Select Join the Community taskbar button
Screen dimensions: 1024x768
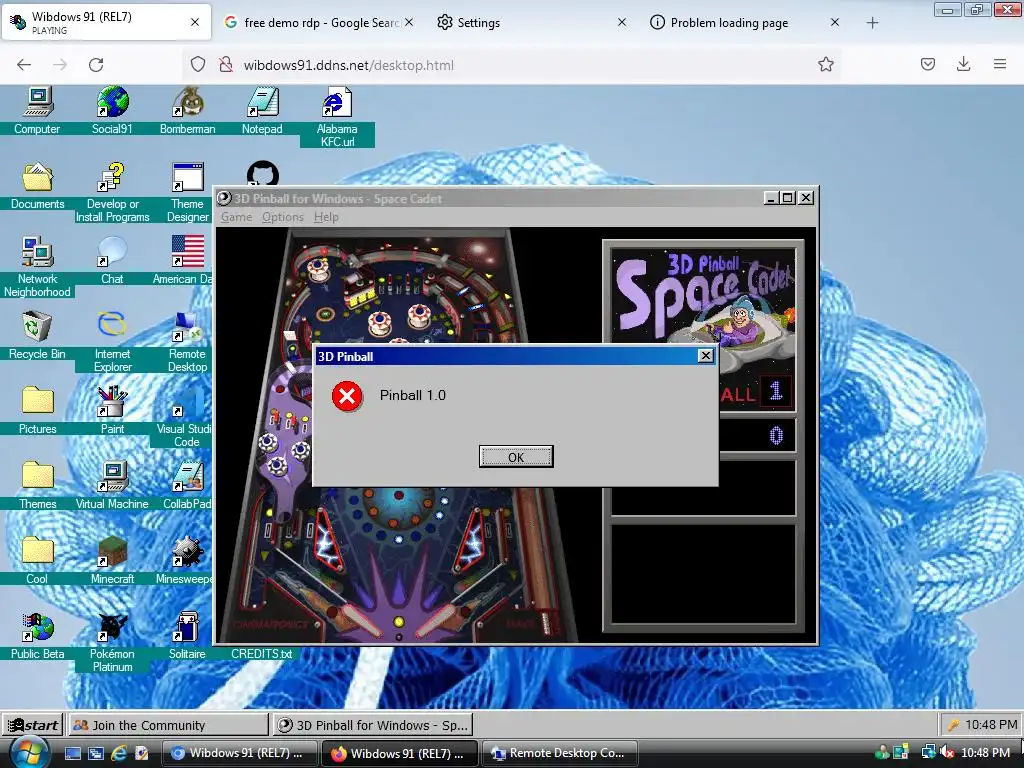point(168,725)
